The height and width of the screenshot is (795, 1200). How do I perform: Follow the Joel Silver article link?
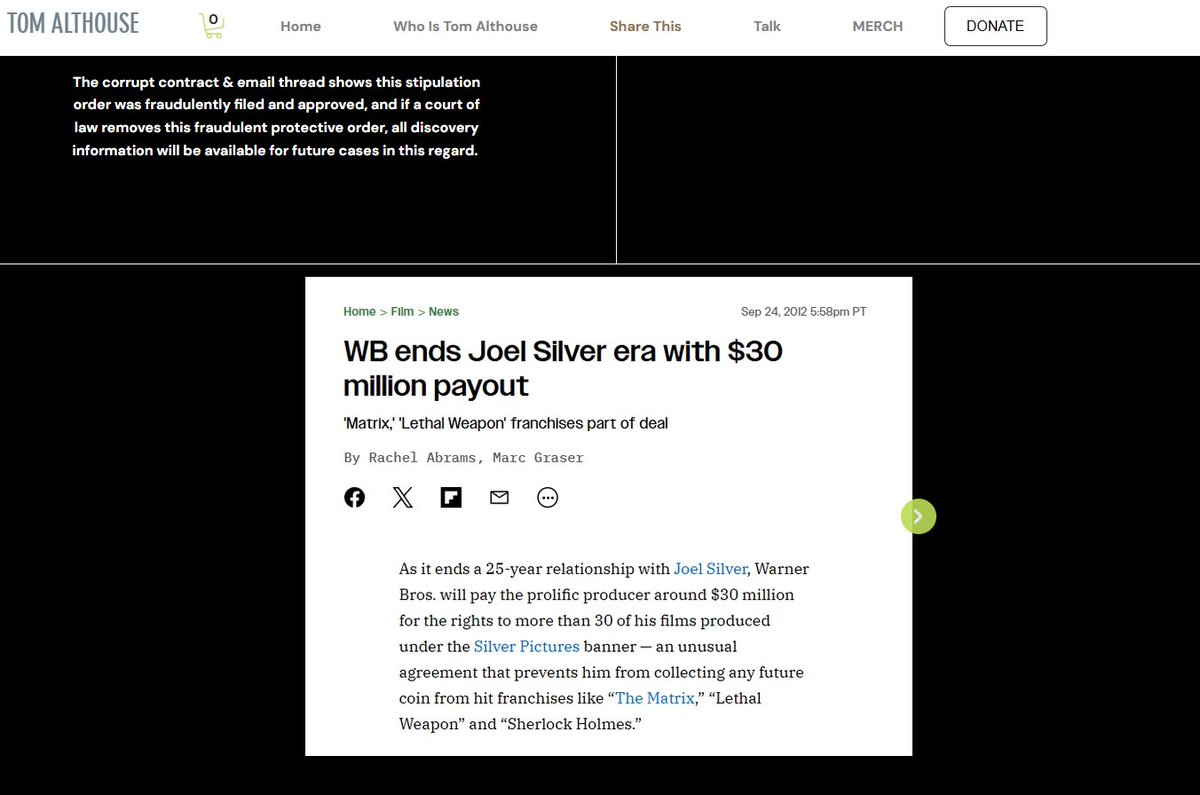[710, 569]
